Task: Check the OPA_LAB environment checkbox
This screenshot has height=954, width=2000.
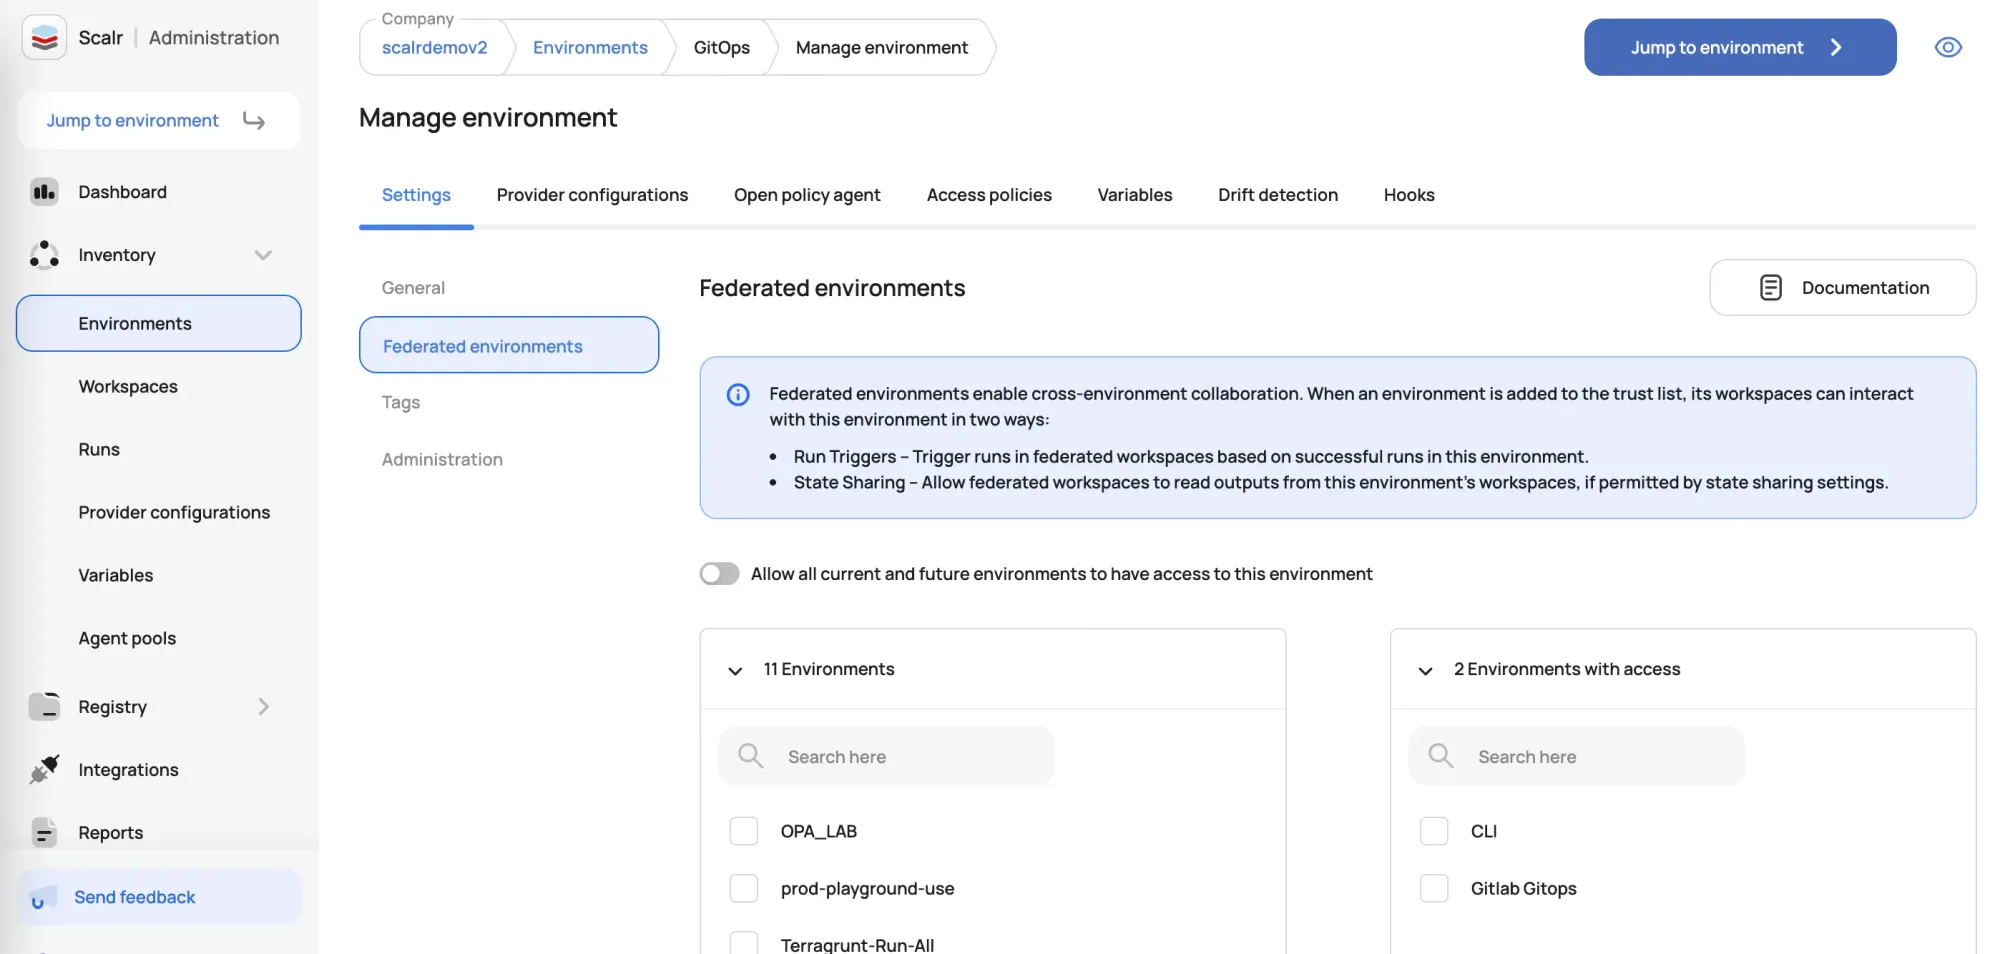Action: tap(744, 831)
